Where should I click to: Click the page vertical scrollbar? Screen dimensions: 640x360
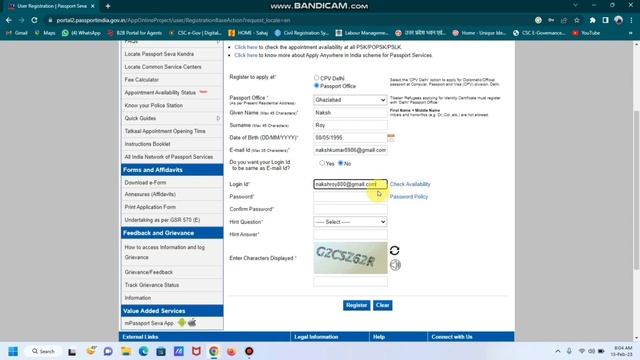[x=636, y=190]
